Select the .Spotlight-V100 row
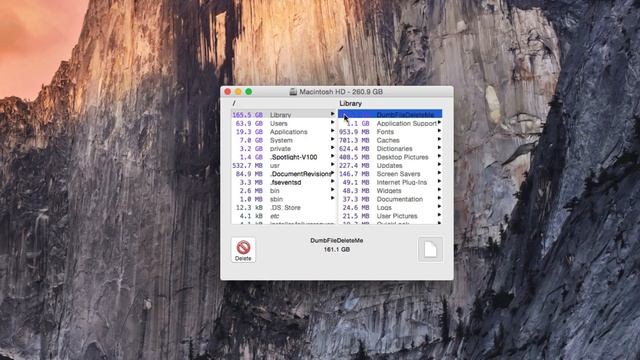This screenshot has width=640, height=360. (284, 157)
